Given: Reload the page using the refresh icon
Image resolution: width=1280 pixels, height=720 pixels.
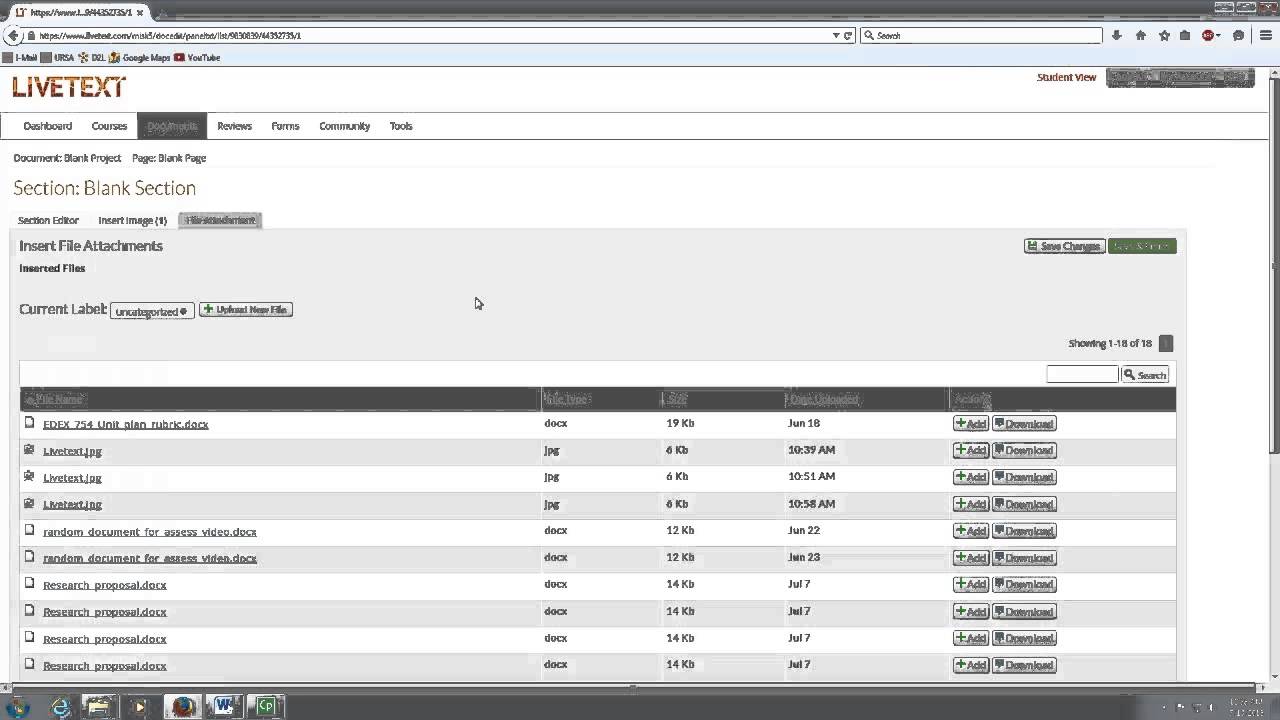Looking at the screenshot, I should tap(848, 35).
